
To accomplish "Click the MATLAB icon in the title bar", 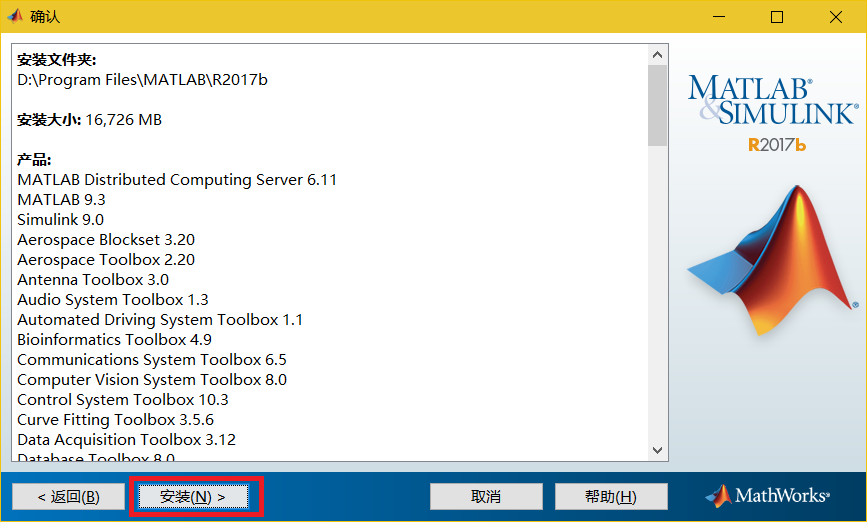I will point(15,16).
